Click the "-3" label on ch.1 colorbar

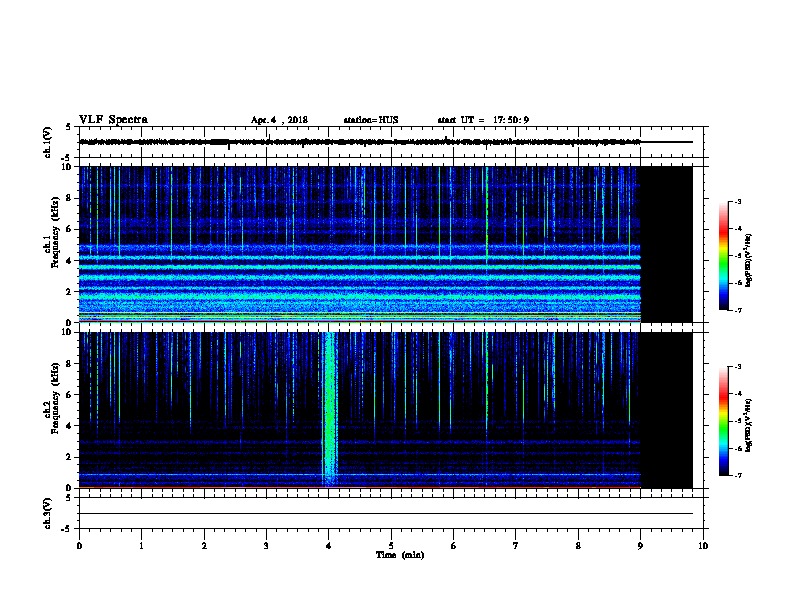(737, 201)
